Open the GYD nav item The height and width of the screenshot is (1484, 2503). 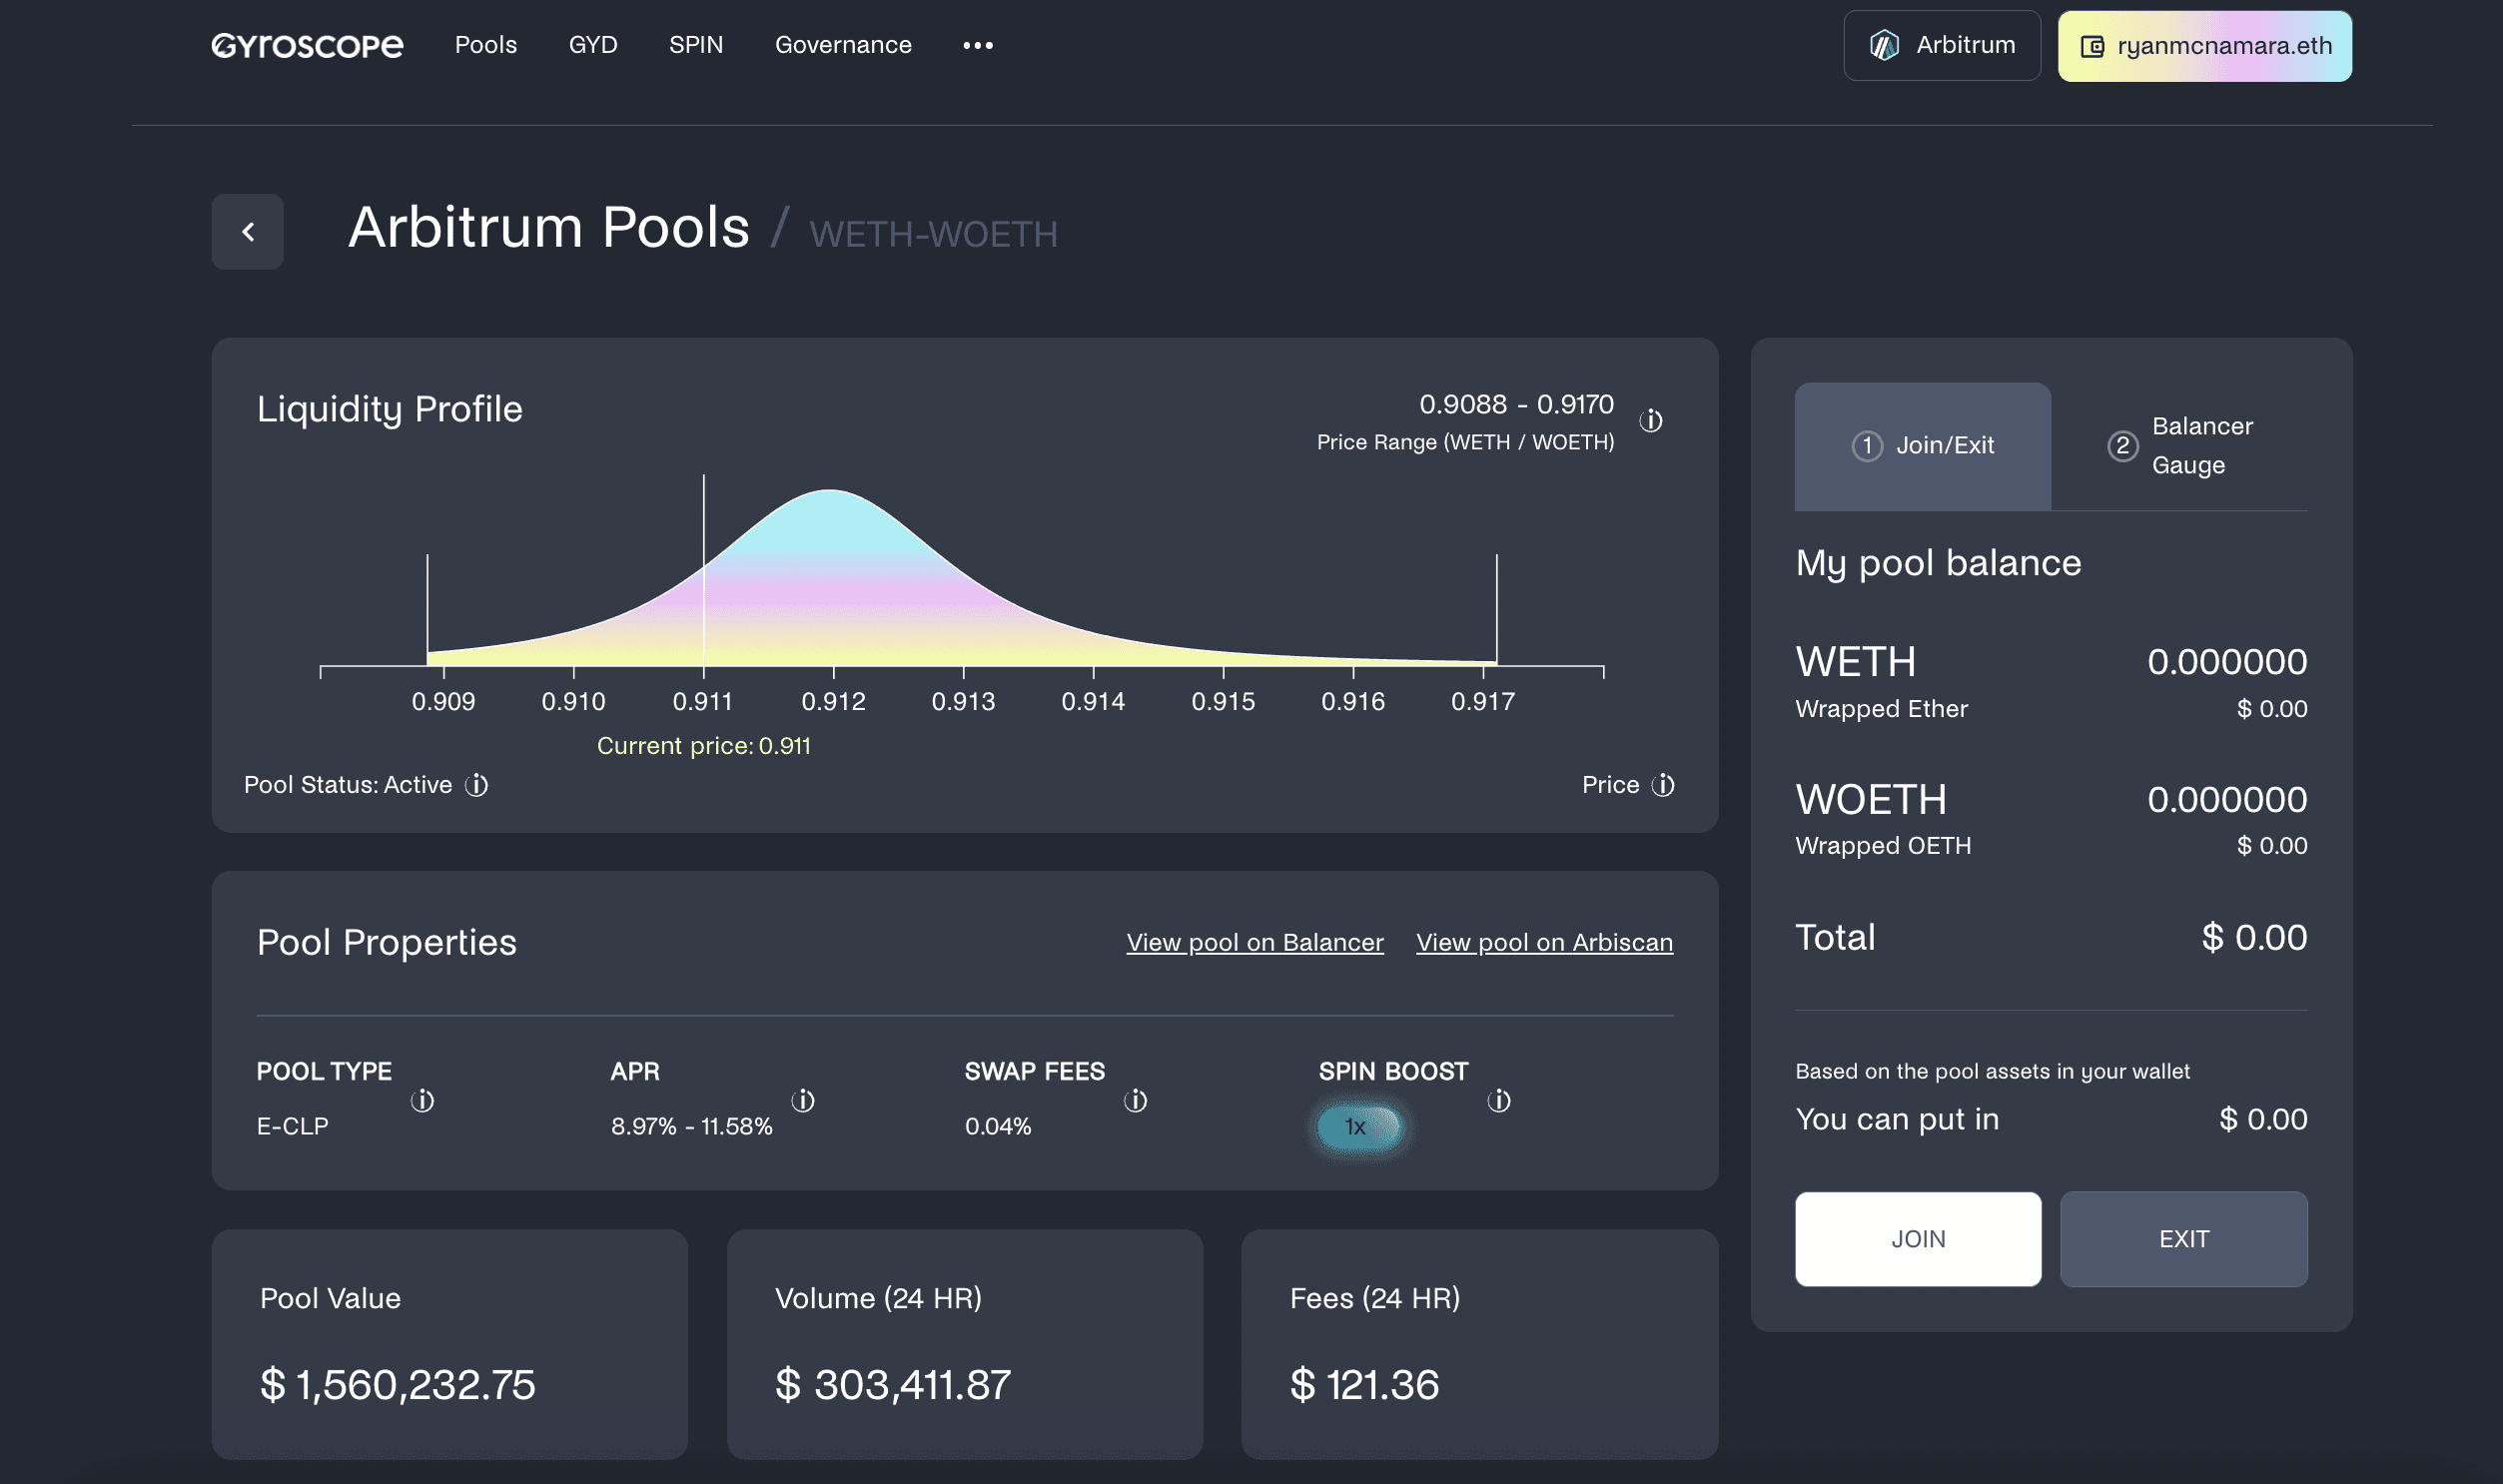(x=593, y=45)
